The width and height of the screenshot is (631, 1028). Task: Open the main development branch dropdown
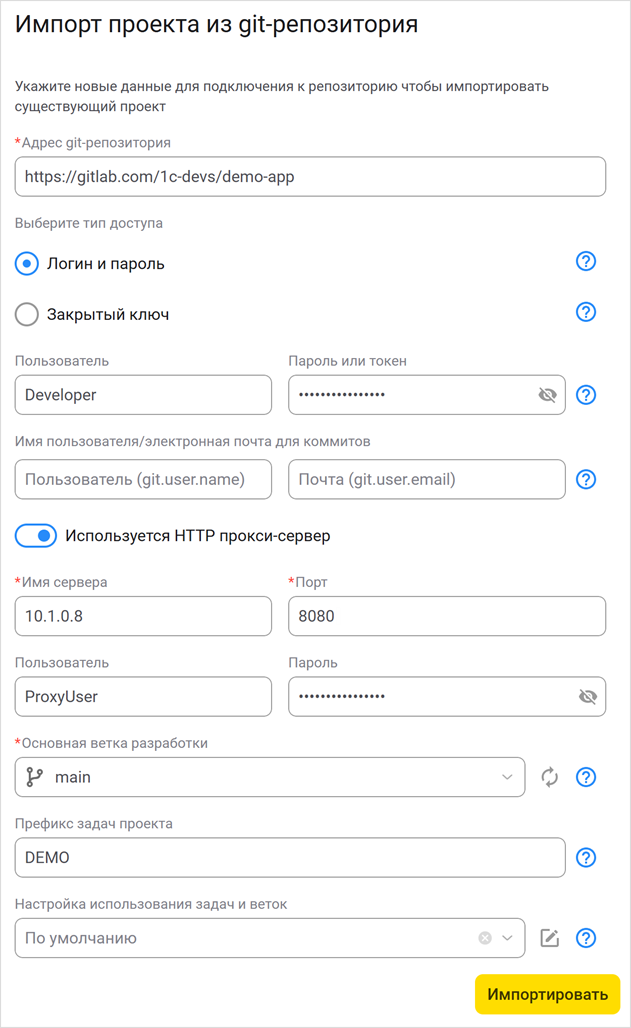(x=509, y=777)
